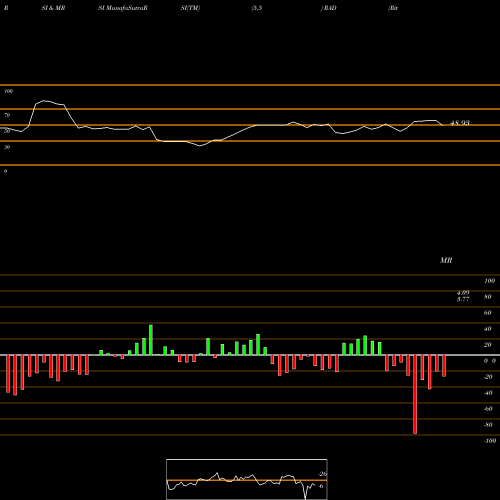Screen dimensions: 500x500
Task: Click the '-40' axis label on lower chart
Action: click(x=488, y=393)
